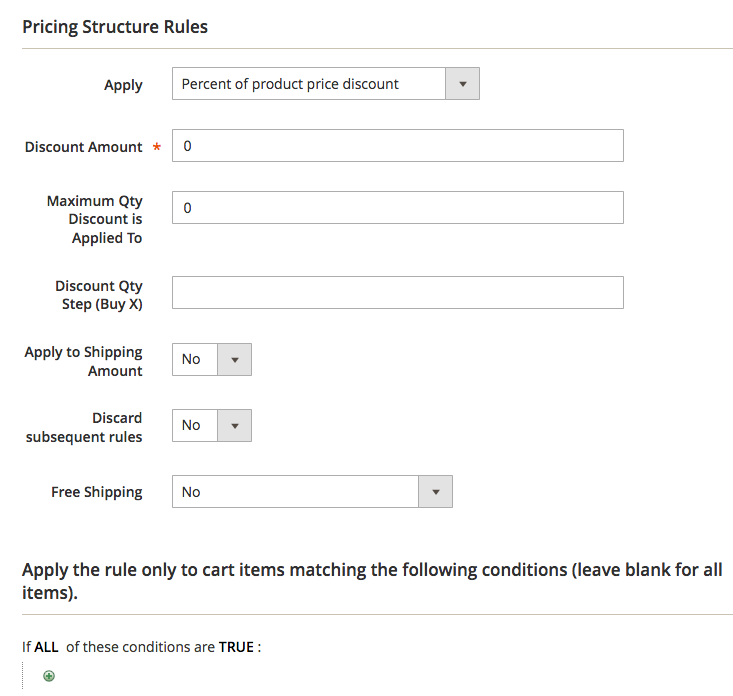733x696 pixels.
Task: Open the Apply discount type dropdown
Action: (325, 84)
